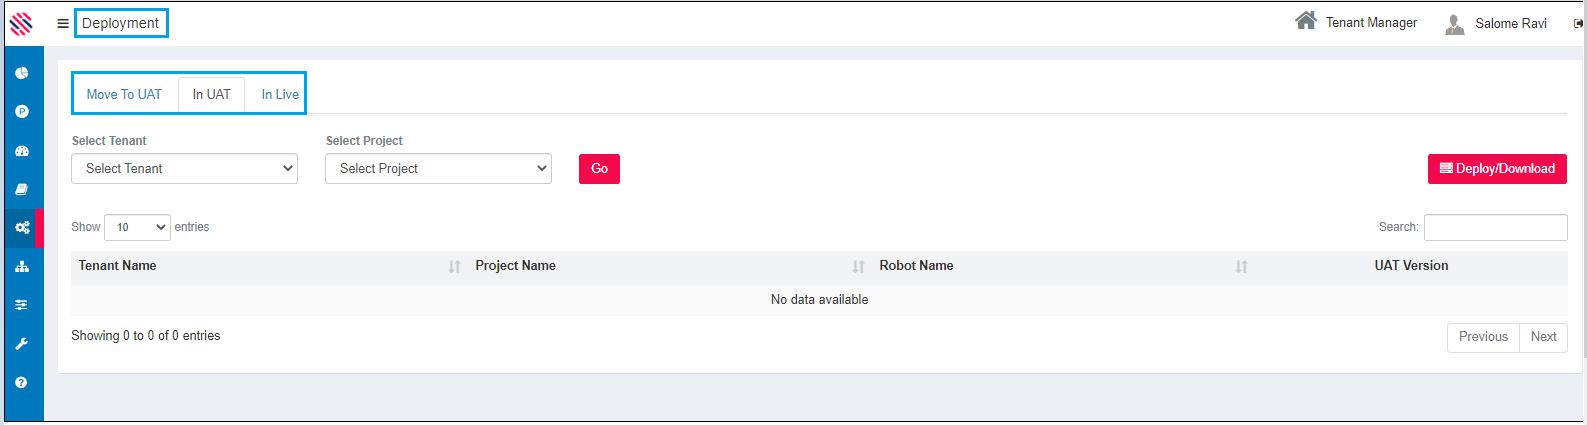Image resolution: width=1587 pixels, height=425 pixels.
Task: Click the active gears icon in sidebar
Action: 21,228
